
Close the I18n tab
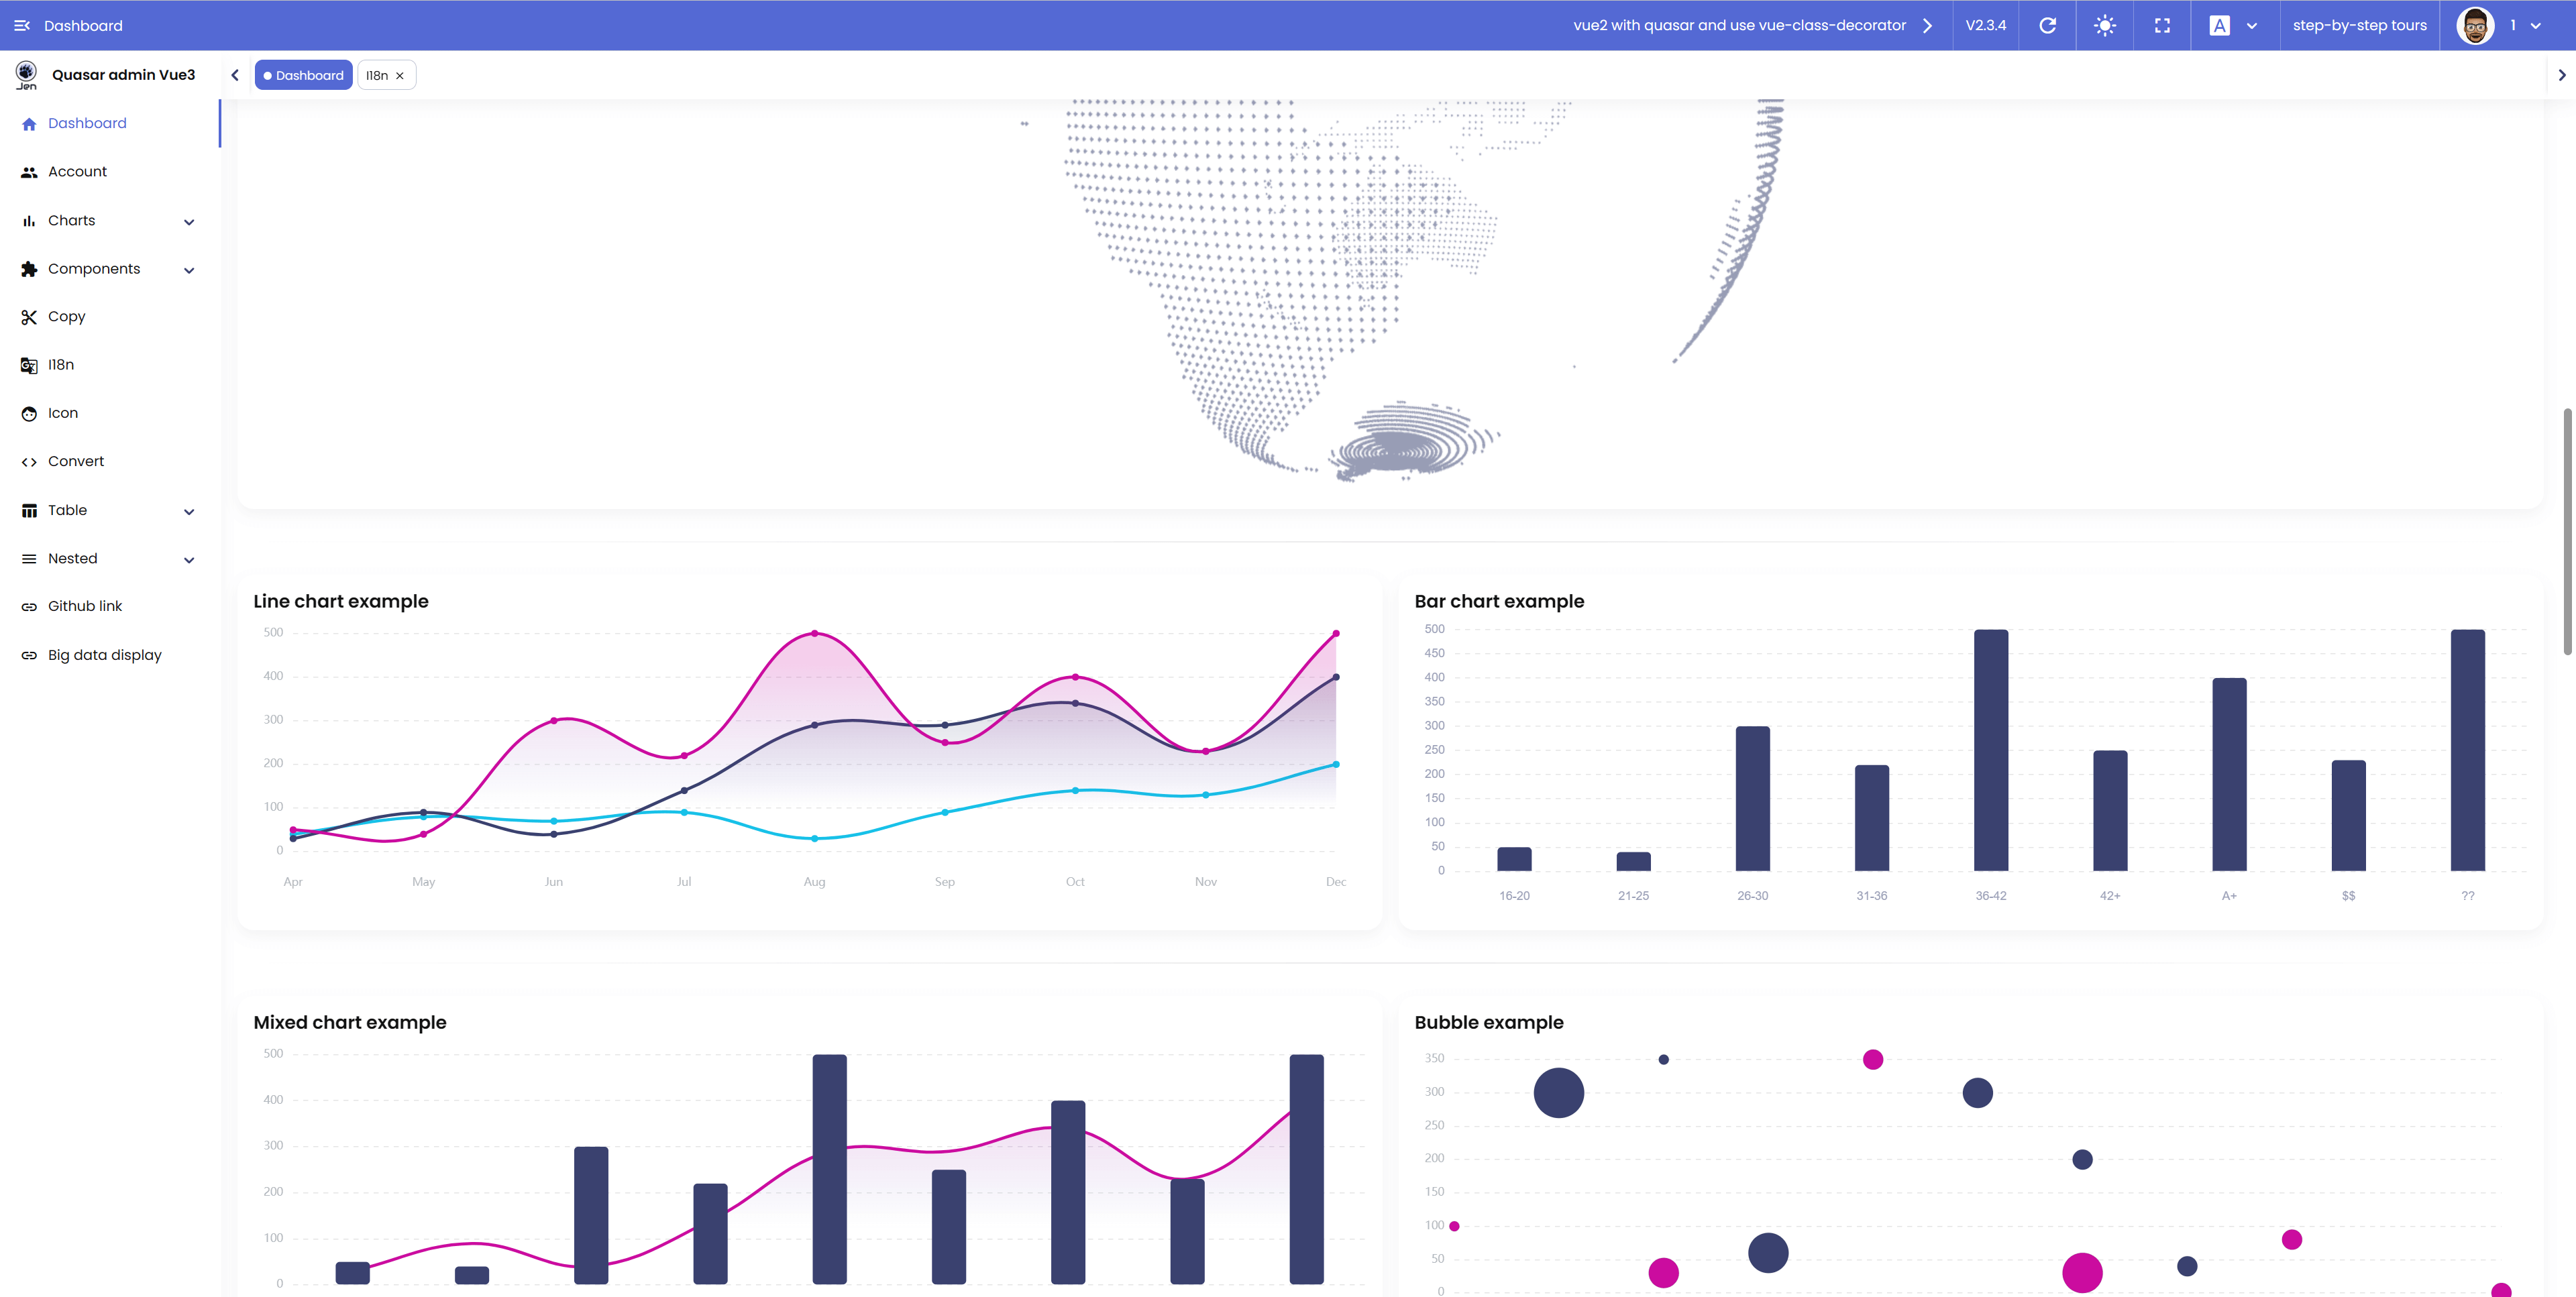(400, 75)
